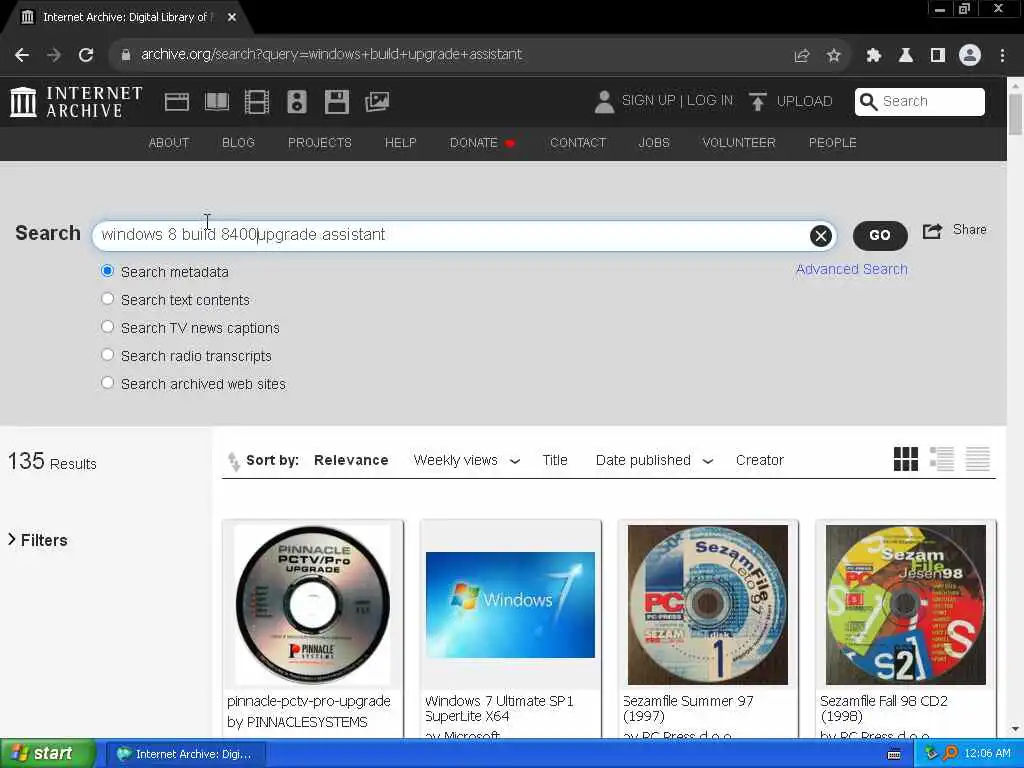The image size is (1024, 768).
Task: Switch to tile grid view
Action: (905, 459)
